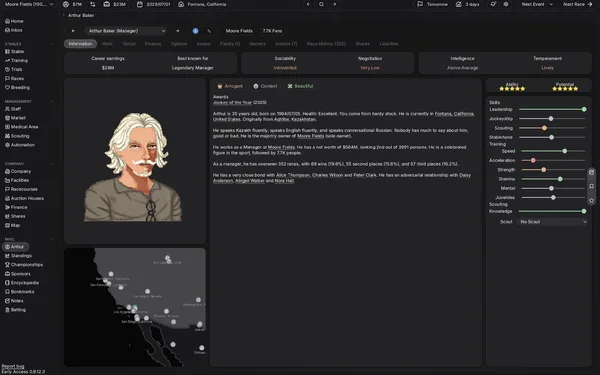Open Auction Houses in the sidebar
This screenshot has height=375, width=600.
point(24,198)
